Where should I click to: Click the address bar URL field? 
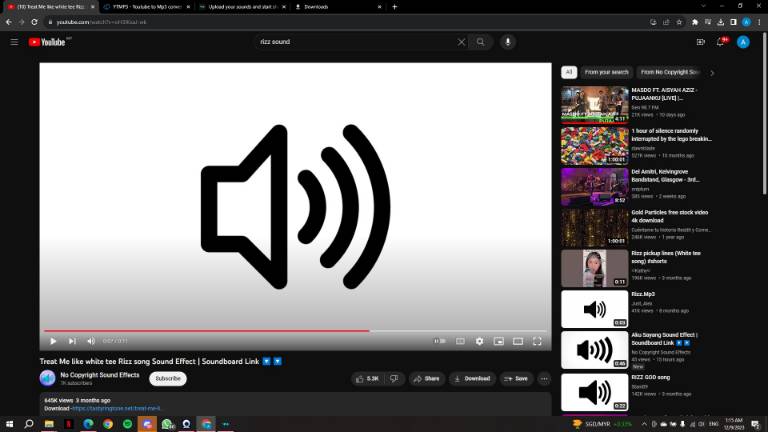point(343,22)
